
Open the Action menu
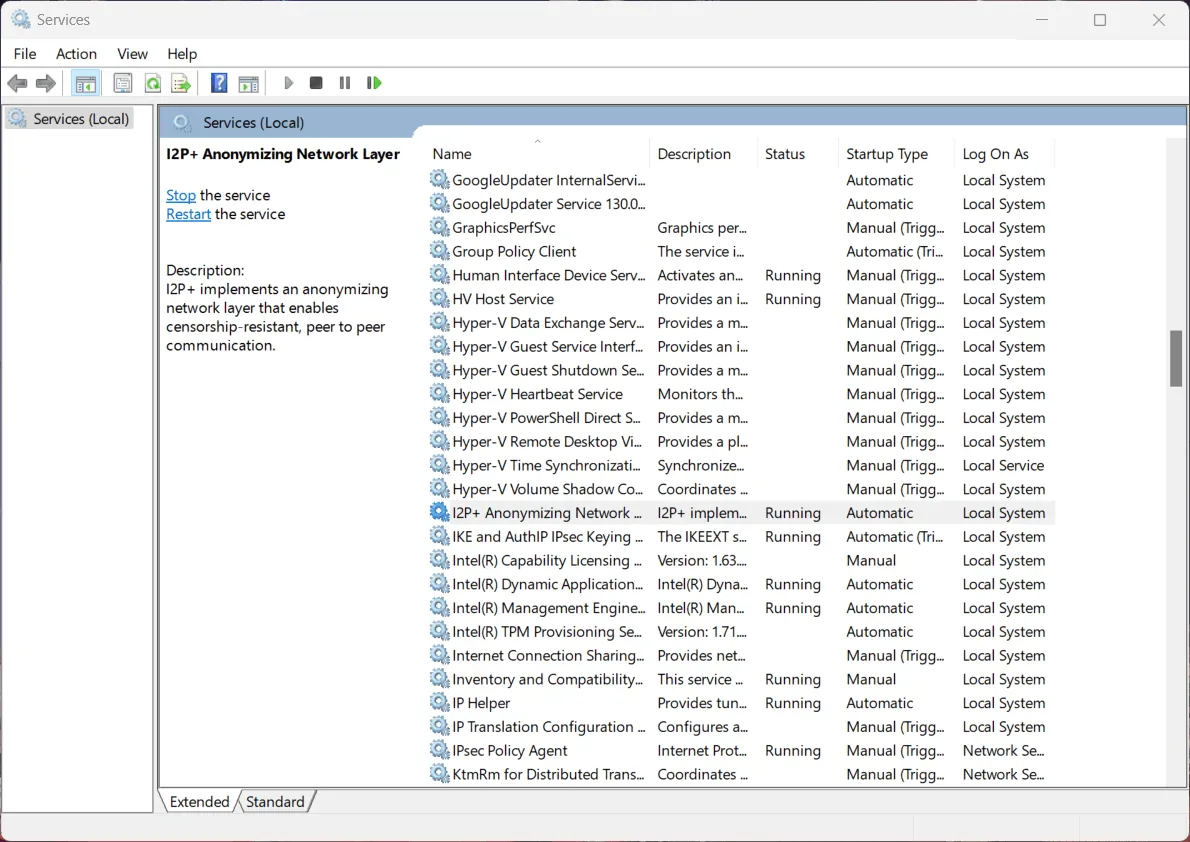76,54
